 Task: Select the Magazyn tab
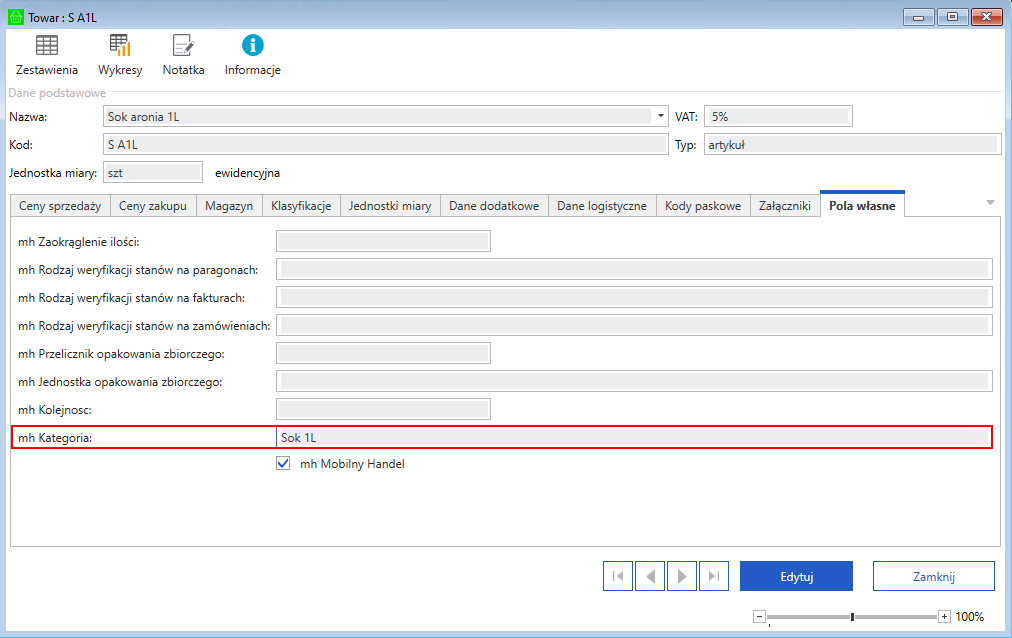click(229, 206)
